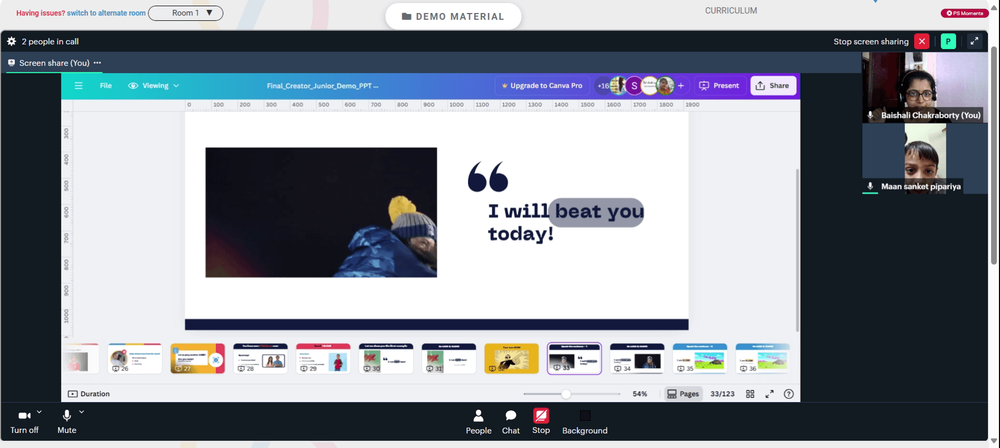The image size is (1000, 448).
Task: Click the Present button
Action: [719, 86]
